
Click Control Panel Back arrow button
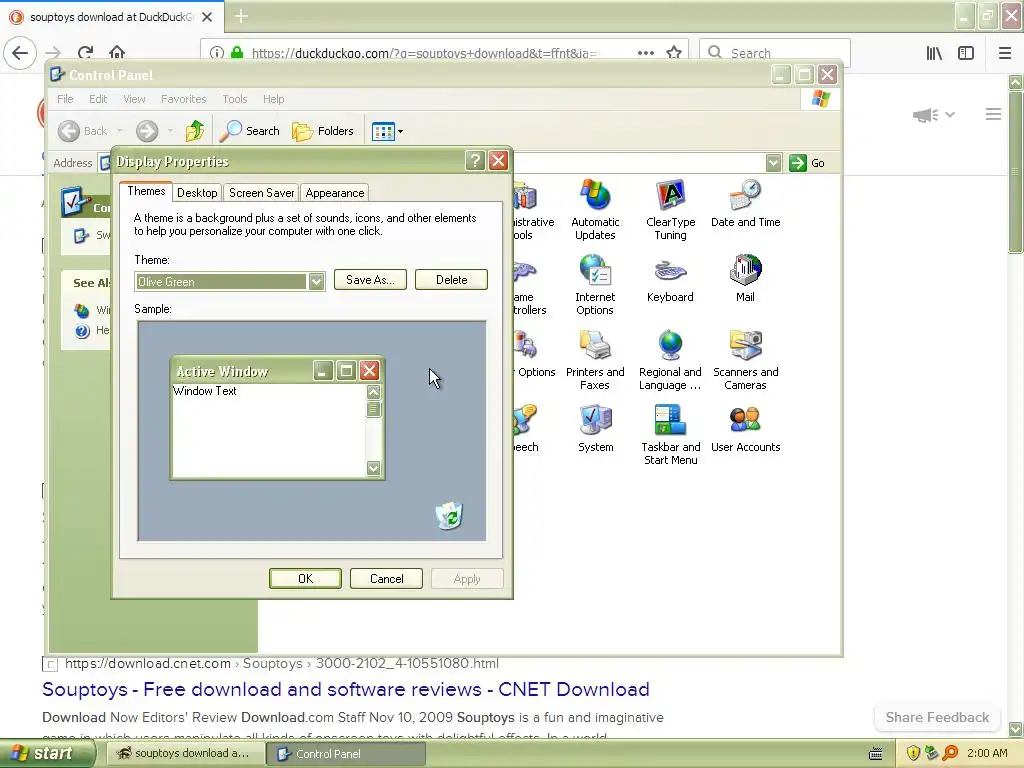pos(82,131)
